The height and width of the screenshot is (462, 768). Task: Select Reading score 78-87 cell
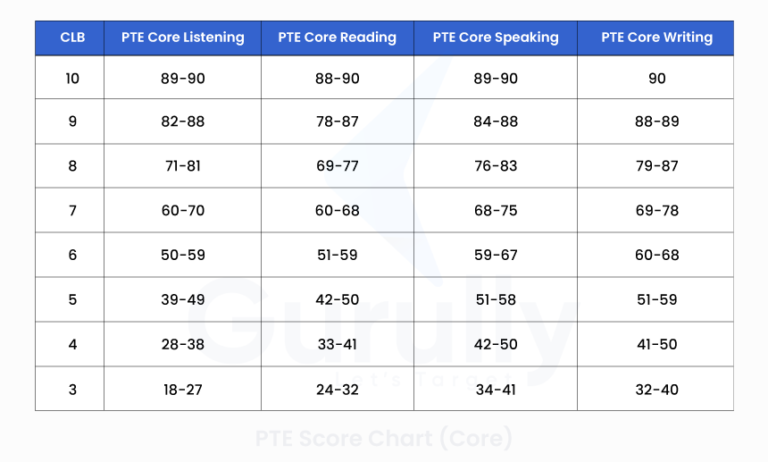click(336, 122)
